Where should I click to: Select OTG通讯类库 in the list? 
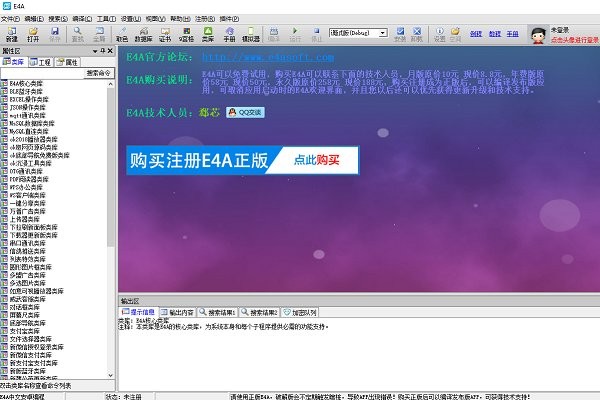point(26,171)
